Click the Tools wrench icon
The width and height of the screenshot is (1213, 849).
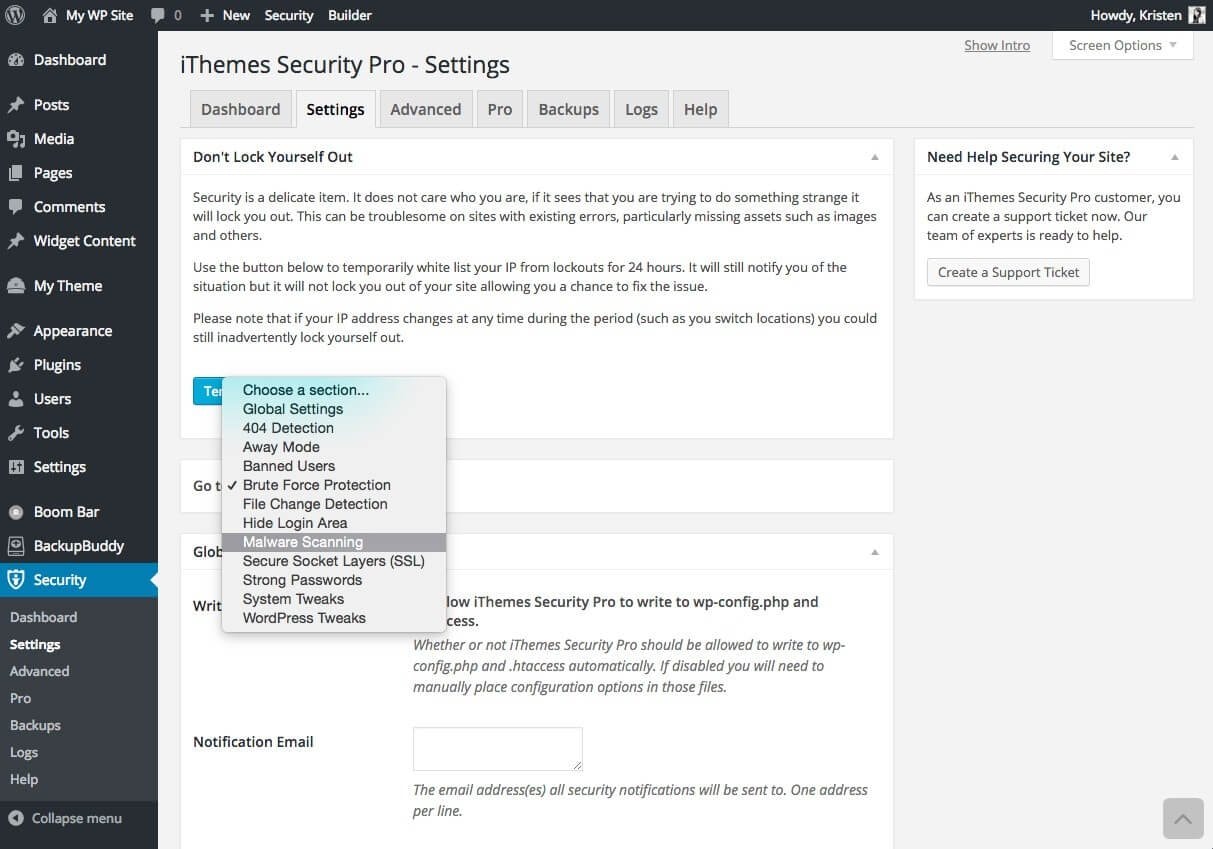(x=15, y=433)
